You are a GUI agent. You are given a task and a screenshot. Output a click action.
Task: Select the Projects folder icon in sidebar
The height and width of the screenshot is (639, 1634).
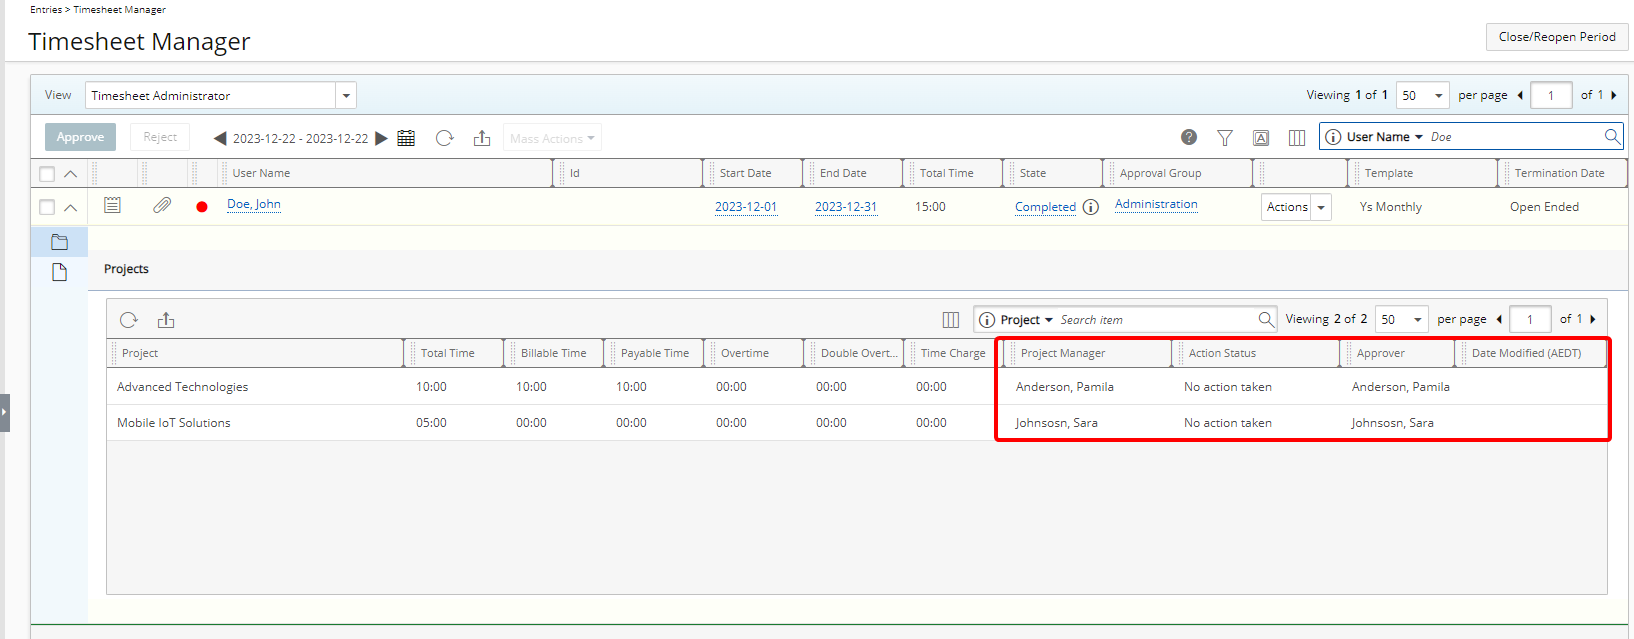[x=59, y=242]
